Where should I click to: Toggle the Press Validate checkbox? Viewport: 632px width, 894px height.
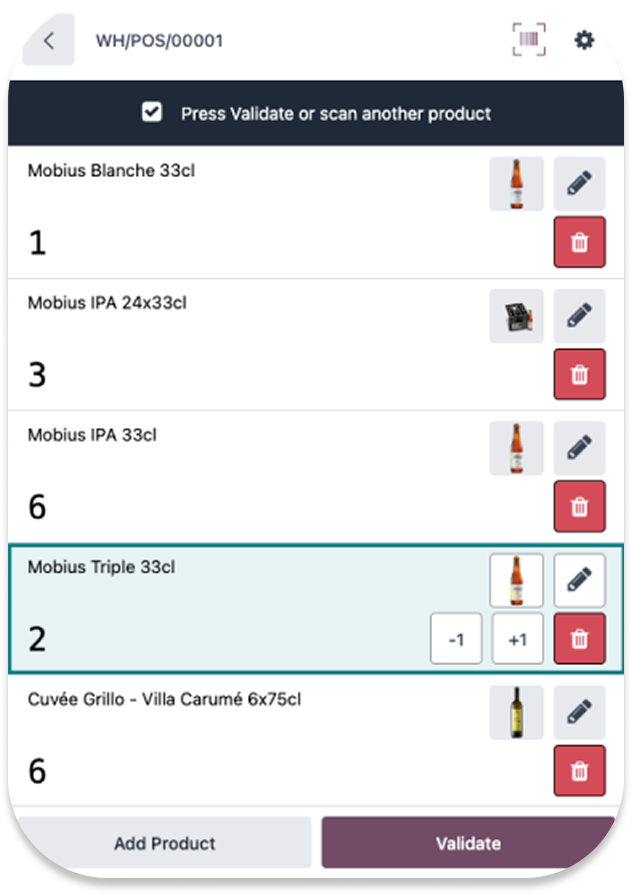[152, 113]
